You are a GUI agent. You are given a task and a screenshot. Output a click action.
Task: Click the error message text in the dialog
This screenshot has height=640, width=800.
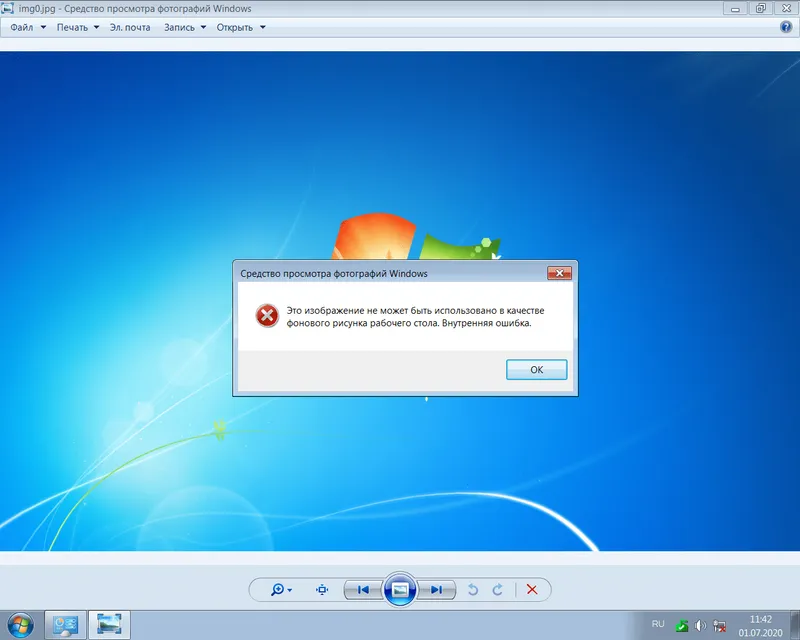[415, 316]
